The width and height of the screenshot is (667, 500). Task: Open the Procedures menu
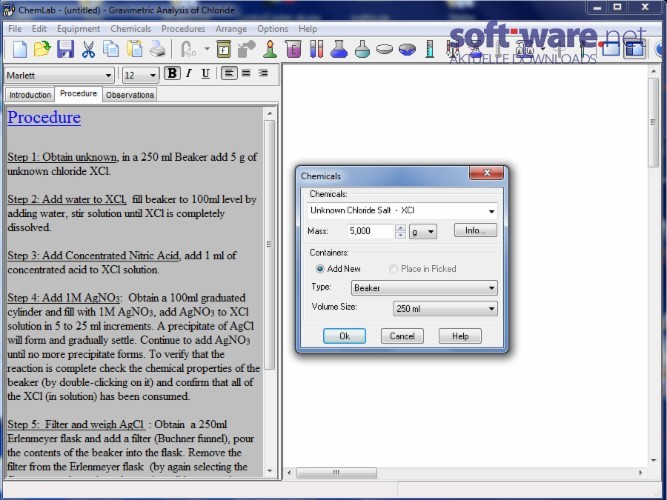183,29
